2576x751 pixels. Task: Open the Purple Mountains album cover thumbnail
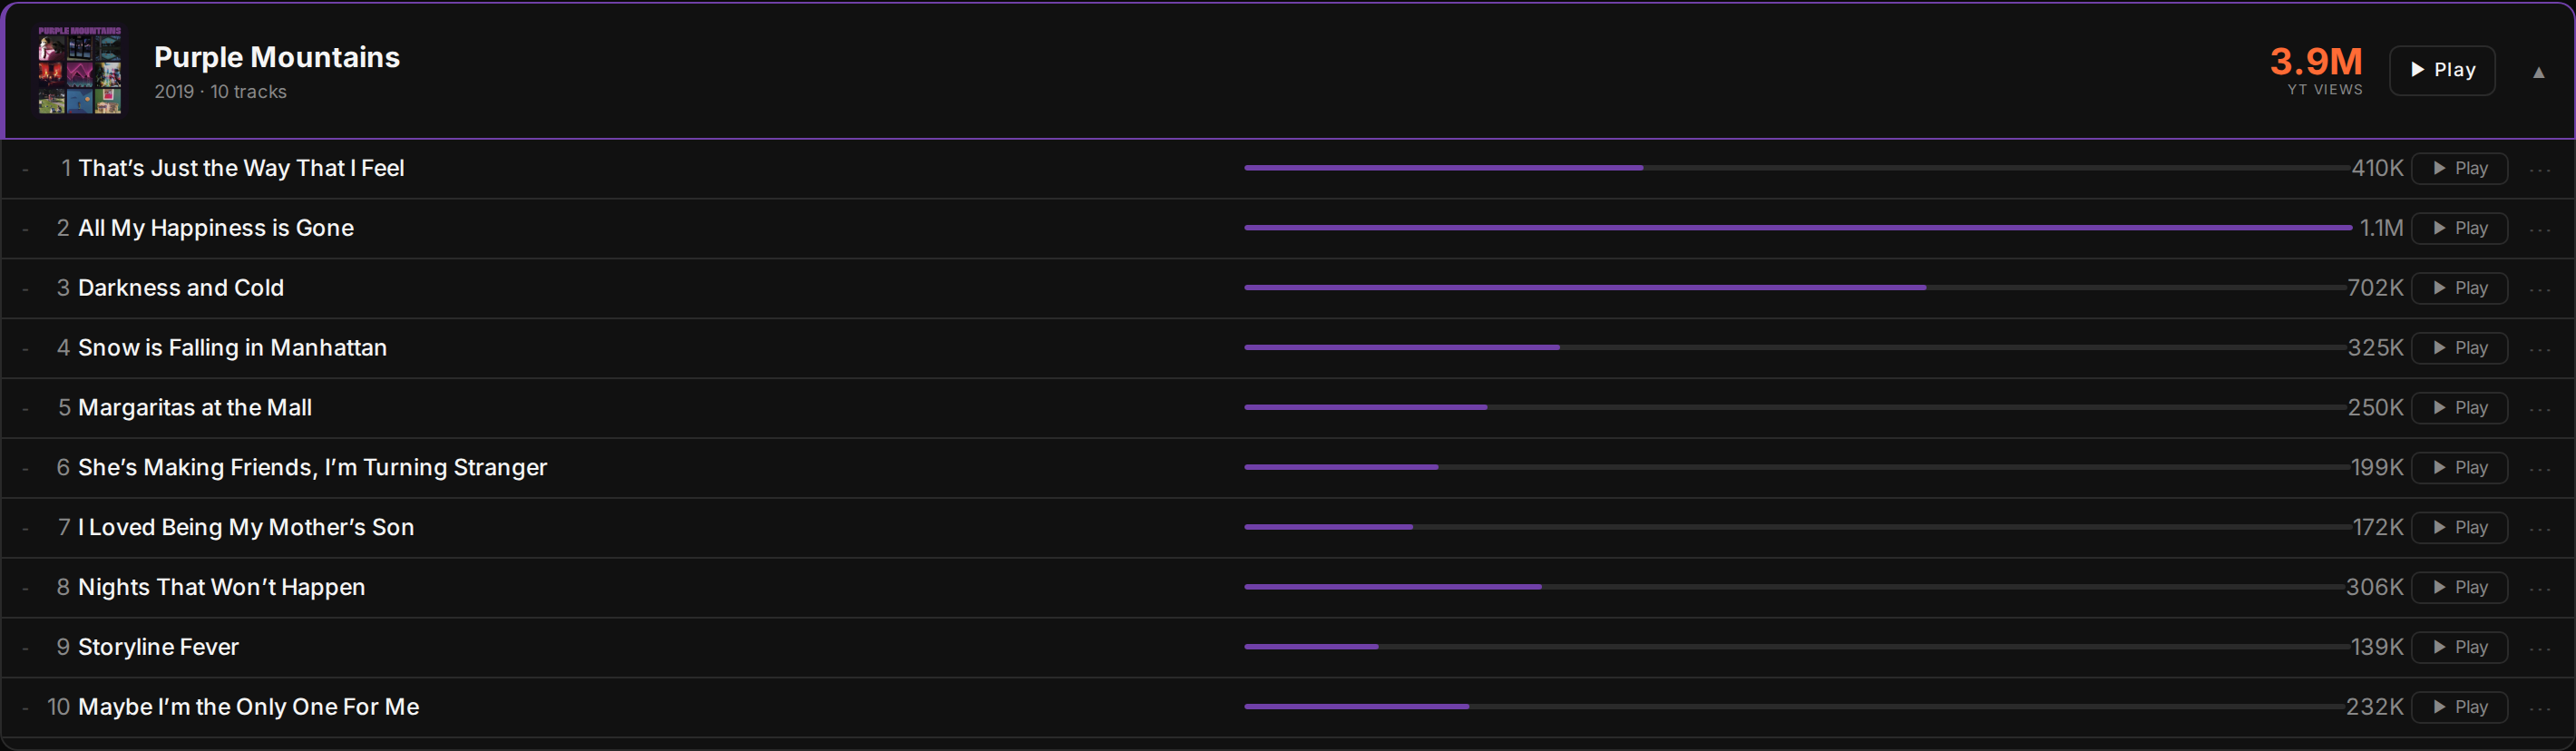tap(80, 70)
